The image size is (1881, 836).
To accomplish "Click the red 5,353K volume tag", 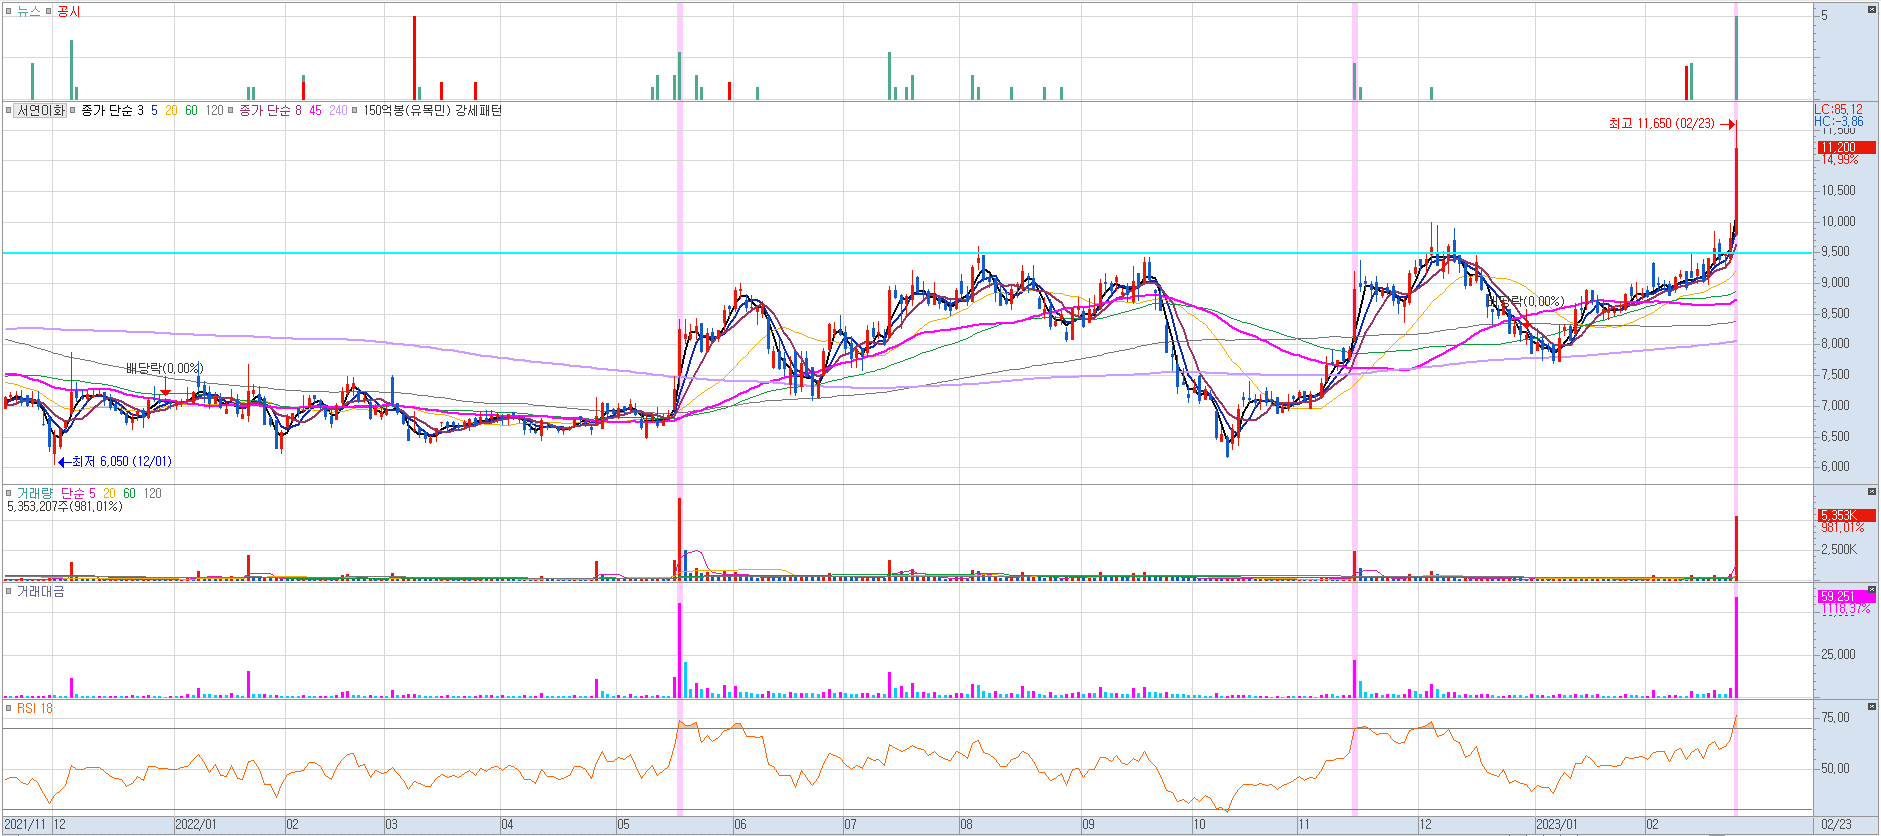I will click(x=1846, y=515).
